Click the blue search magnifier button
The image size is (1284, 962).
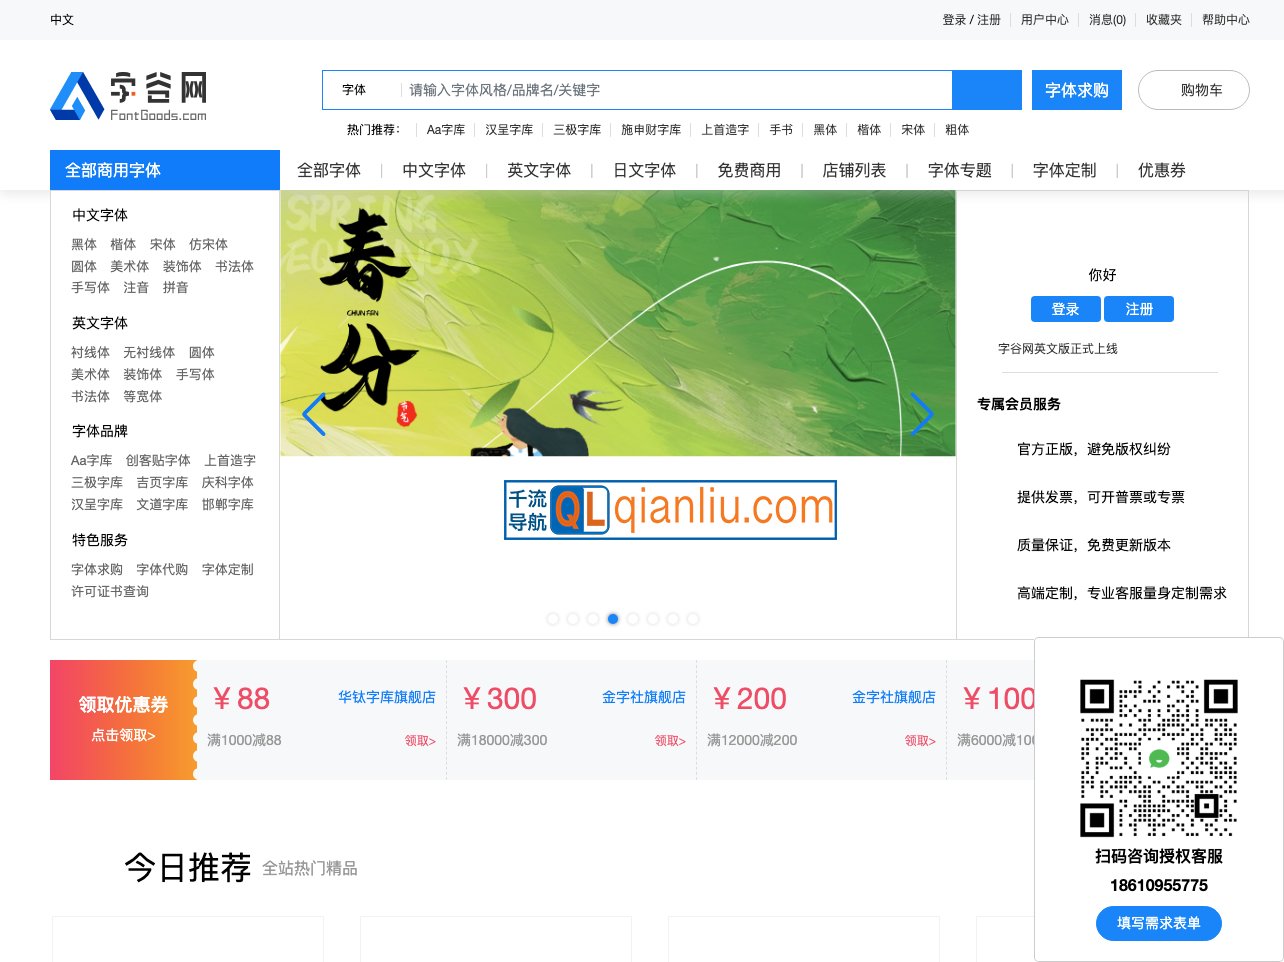987,90
